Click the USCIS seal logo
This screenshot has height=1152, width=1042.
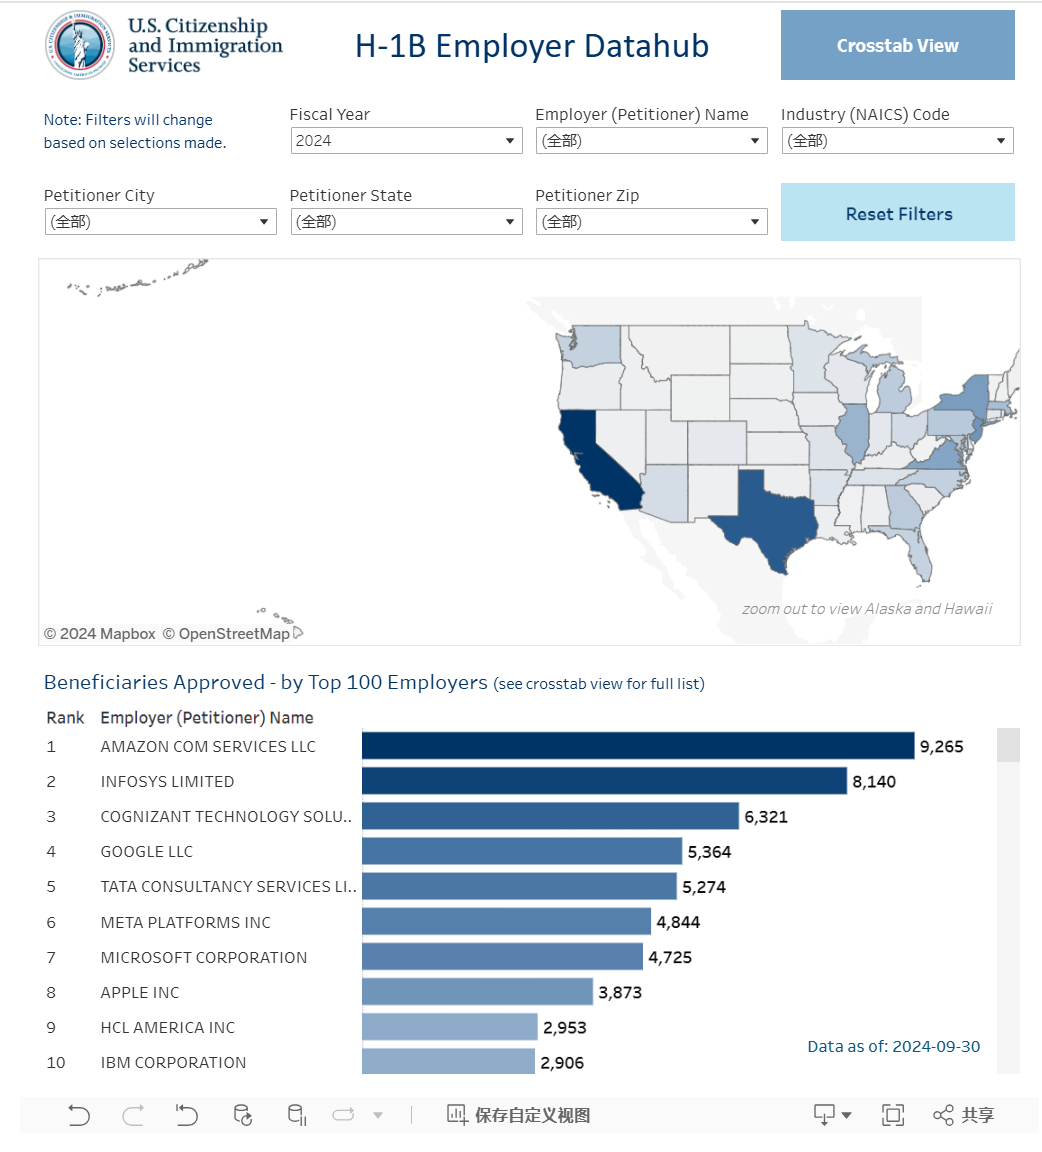click(x=79, y=45)
